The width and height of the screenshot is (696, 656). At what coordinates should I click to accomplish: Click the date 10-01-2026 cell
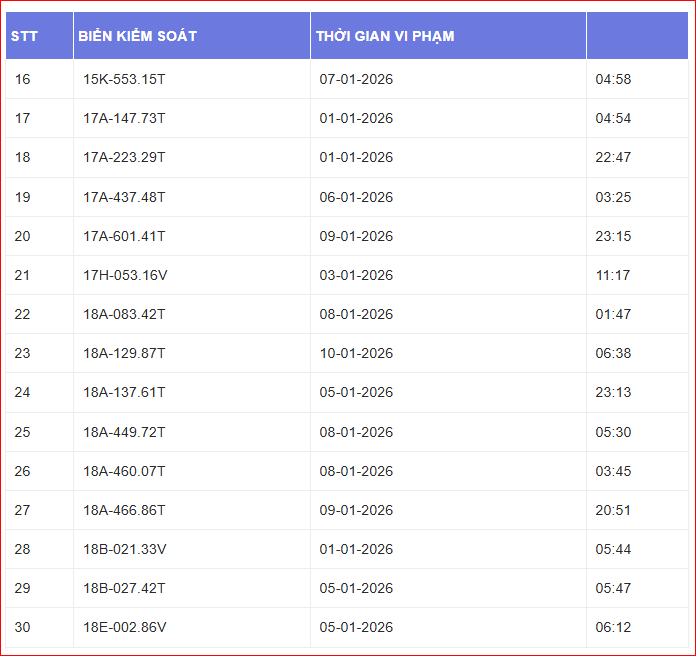[356, 353]
